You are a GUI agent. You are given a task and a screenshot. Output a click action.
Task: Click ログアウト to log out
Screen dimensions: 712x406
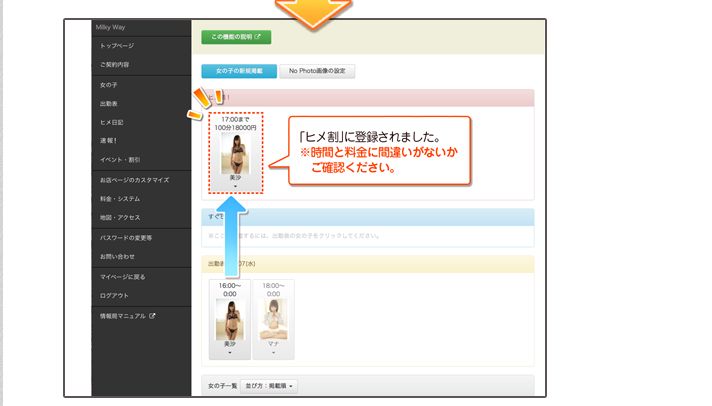(x=114, y=296)
